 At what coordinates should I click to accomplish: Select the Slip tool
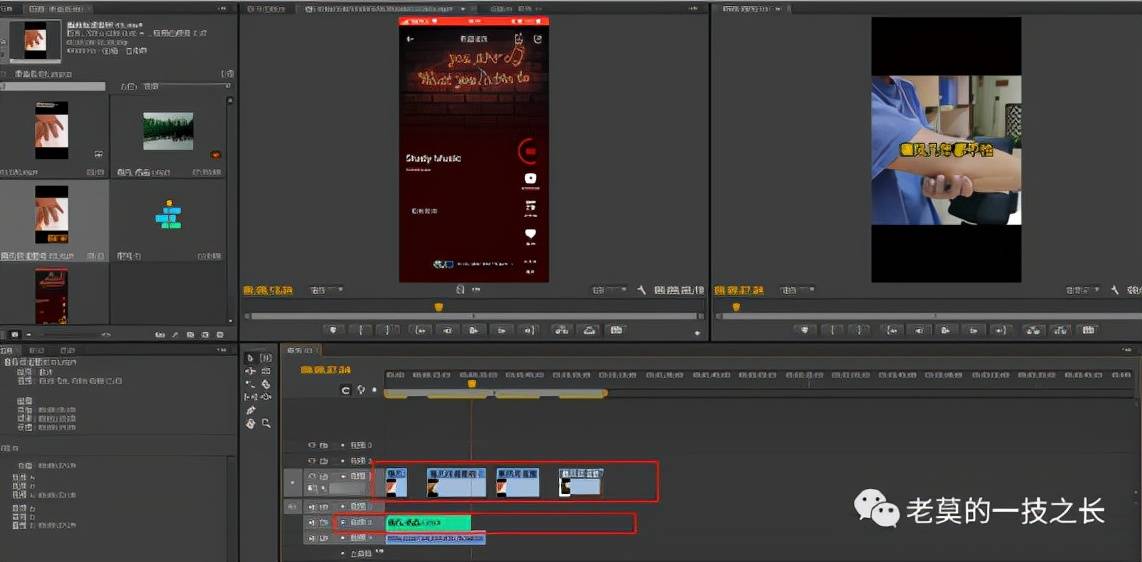pos(250,397)
